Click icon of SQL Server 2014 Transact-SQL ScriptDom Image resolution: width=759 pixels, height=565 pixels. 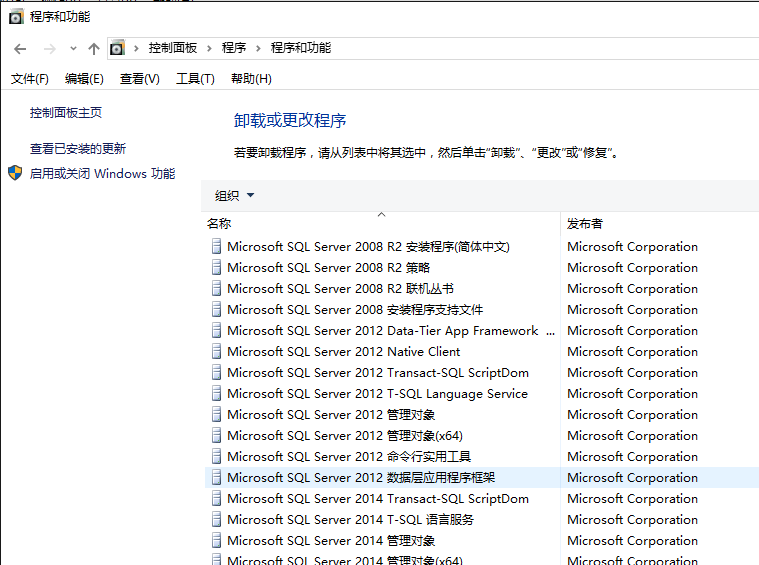(216, 498)
